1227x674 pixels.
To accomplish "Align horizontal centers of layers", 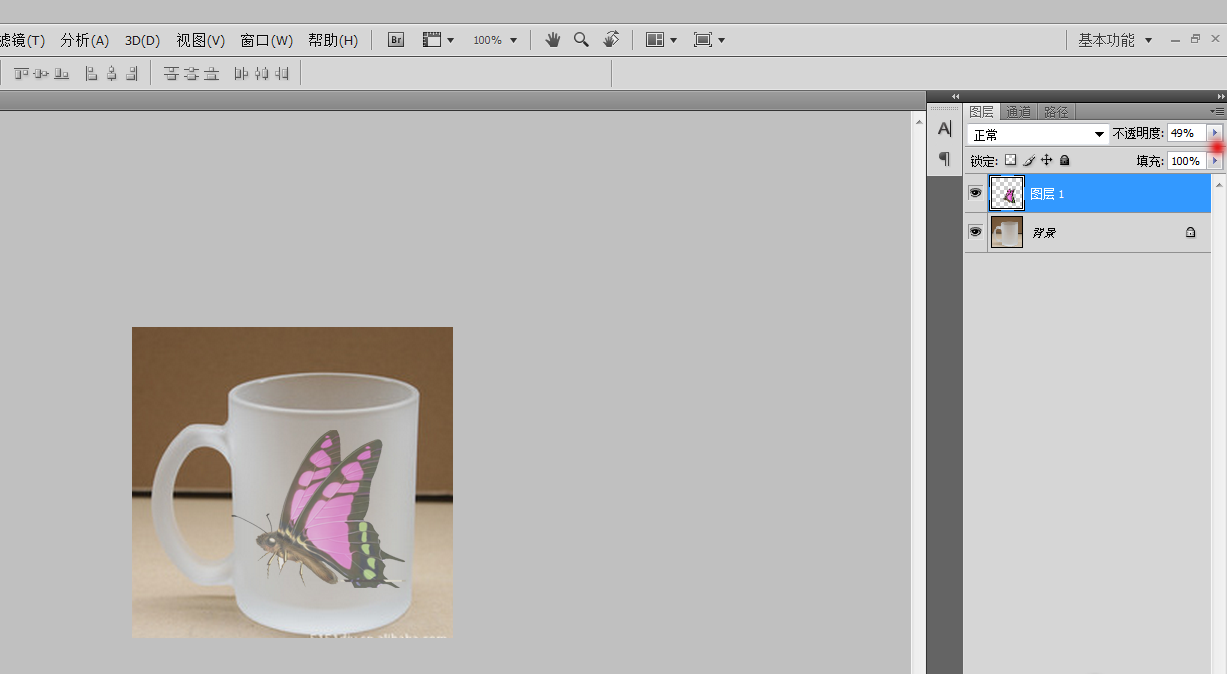I will click(x=111, y=73).
